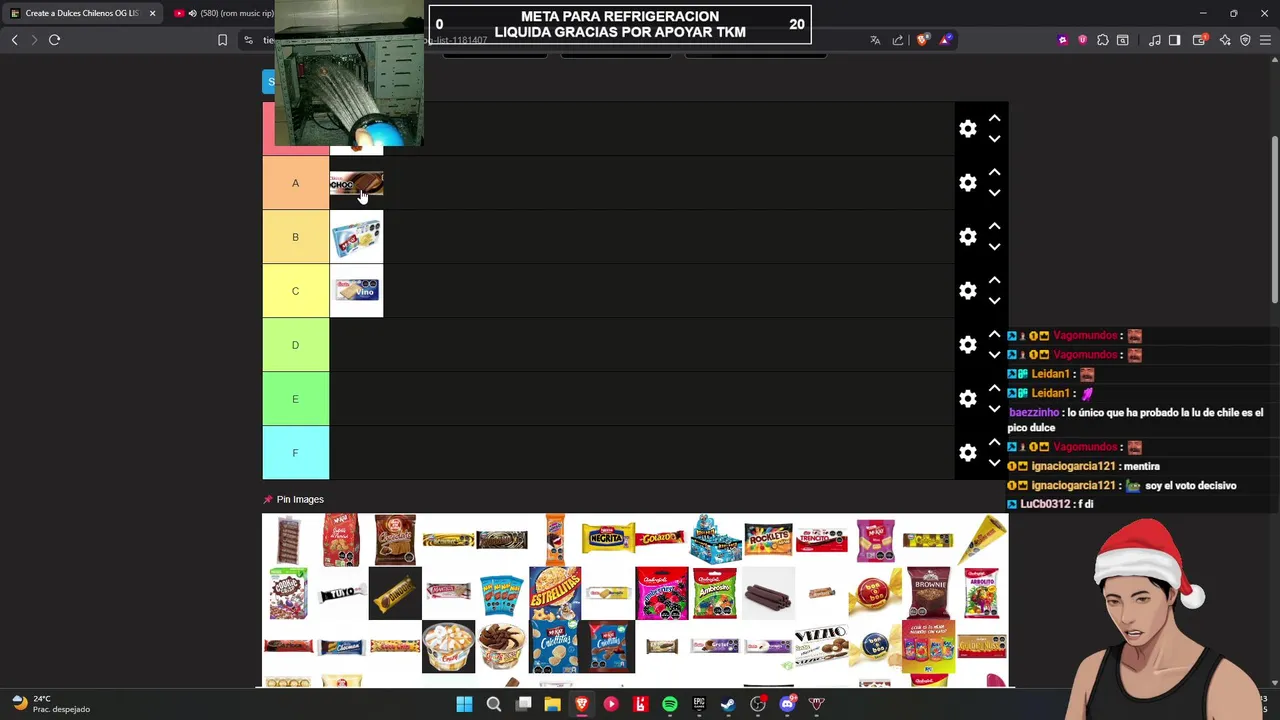Select the candy item placed in tier B
Screen dimensions: 1280x720
[x=356, y=237]
